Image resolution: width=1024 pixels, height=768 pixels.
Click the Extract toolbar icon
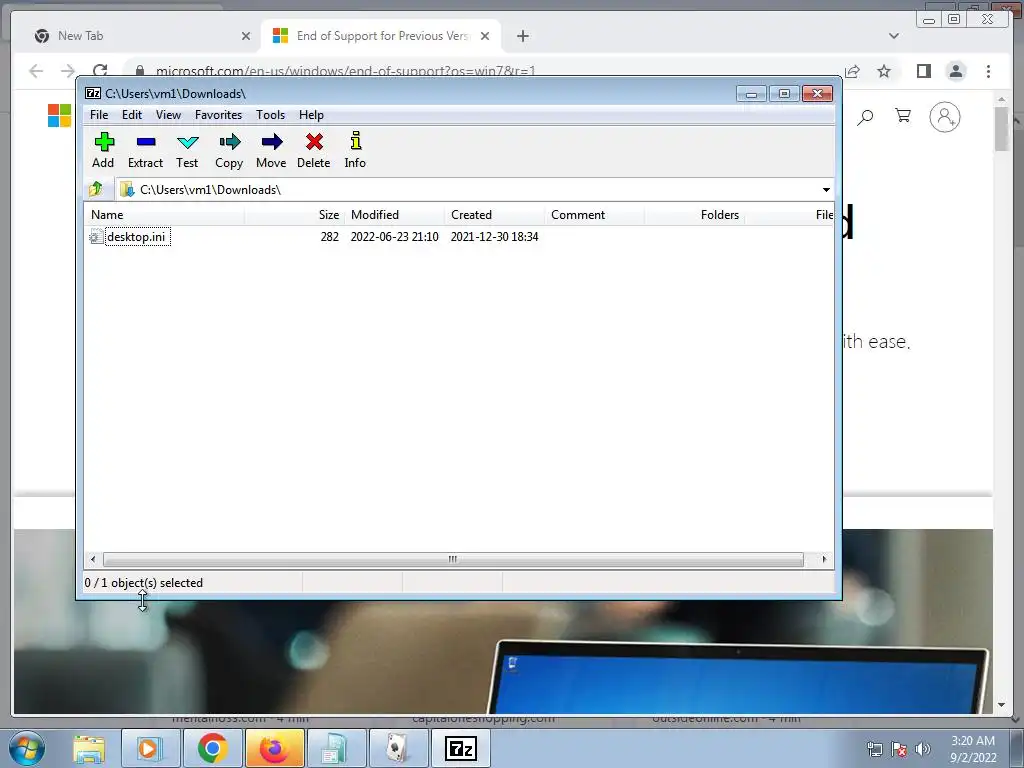click(x=145, y=150)
